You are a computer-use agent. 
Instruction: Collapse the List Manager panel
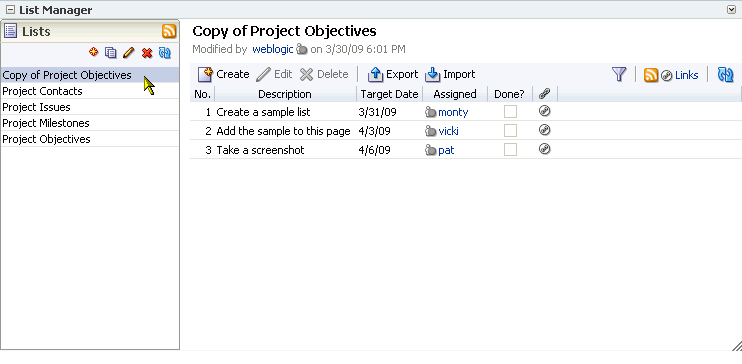tap(10, 10)
